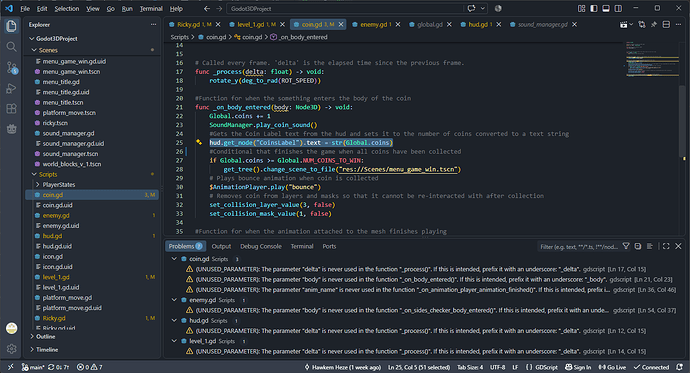Click the Problems filter input field
Screen dimensions: 690x373
pyautogui.click(x=578, y=246)
